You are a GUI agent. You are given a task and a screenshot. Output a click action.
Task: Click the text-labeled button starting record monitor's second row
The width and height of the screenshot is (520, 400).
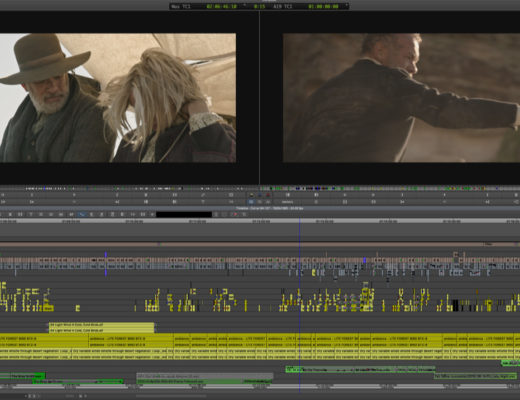287,202
